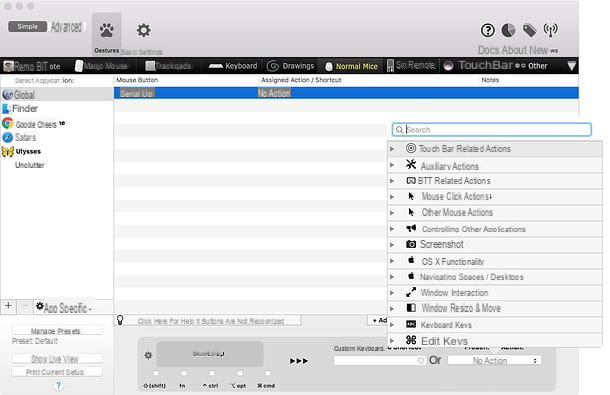Open the mouse button selector field
This screenshot has width=610, height=395.
(210, 354)
